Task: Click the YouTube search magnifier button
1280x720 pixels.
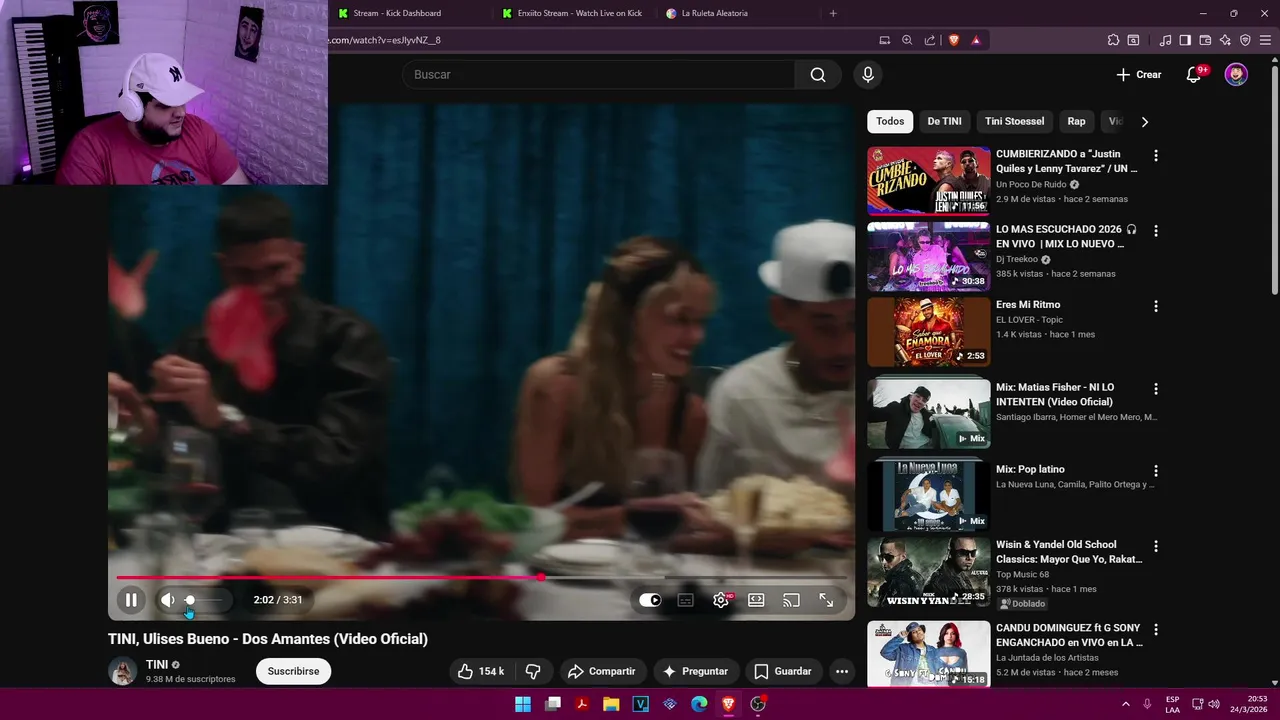Action: (818, 75)
